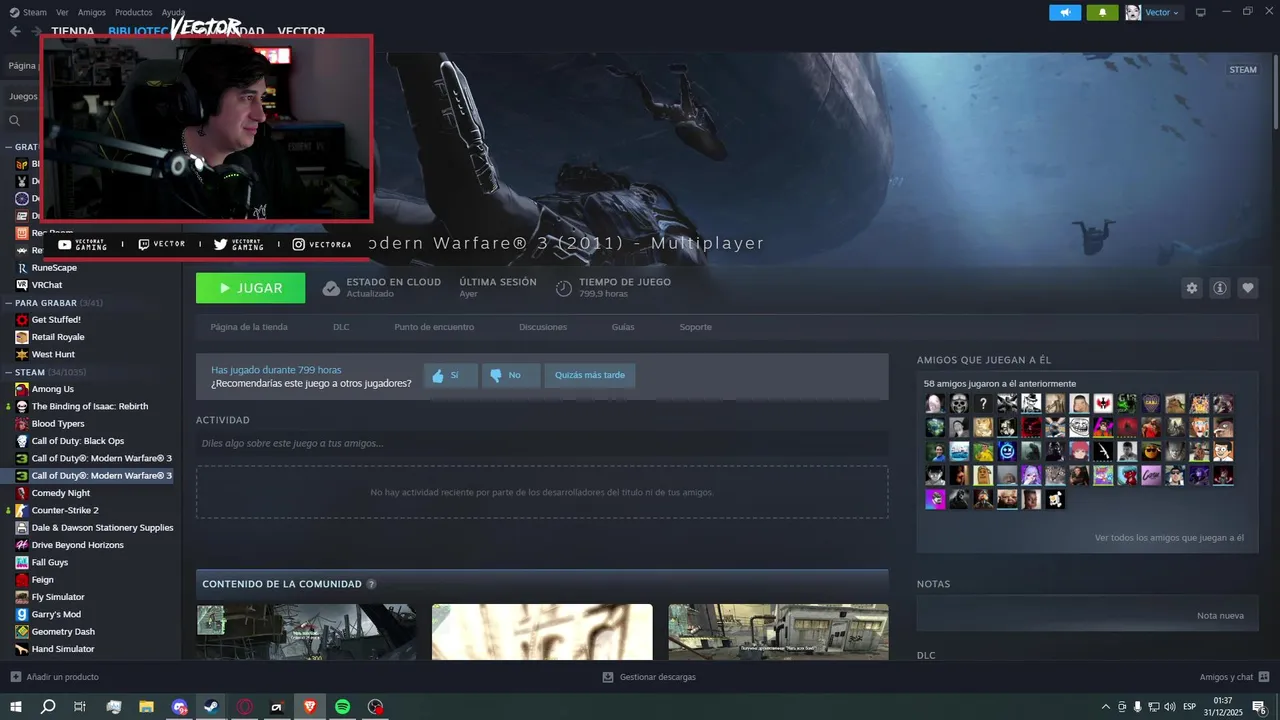This screenshot has width=1280, height=720.
Task: Click the Fall Guys game icon
Action: click(22, 562)
